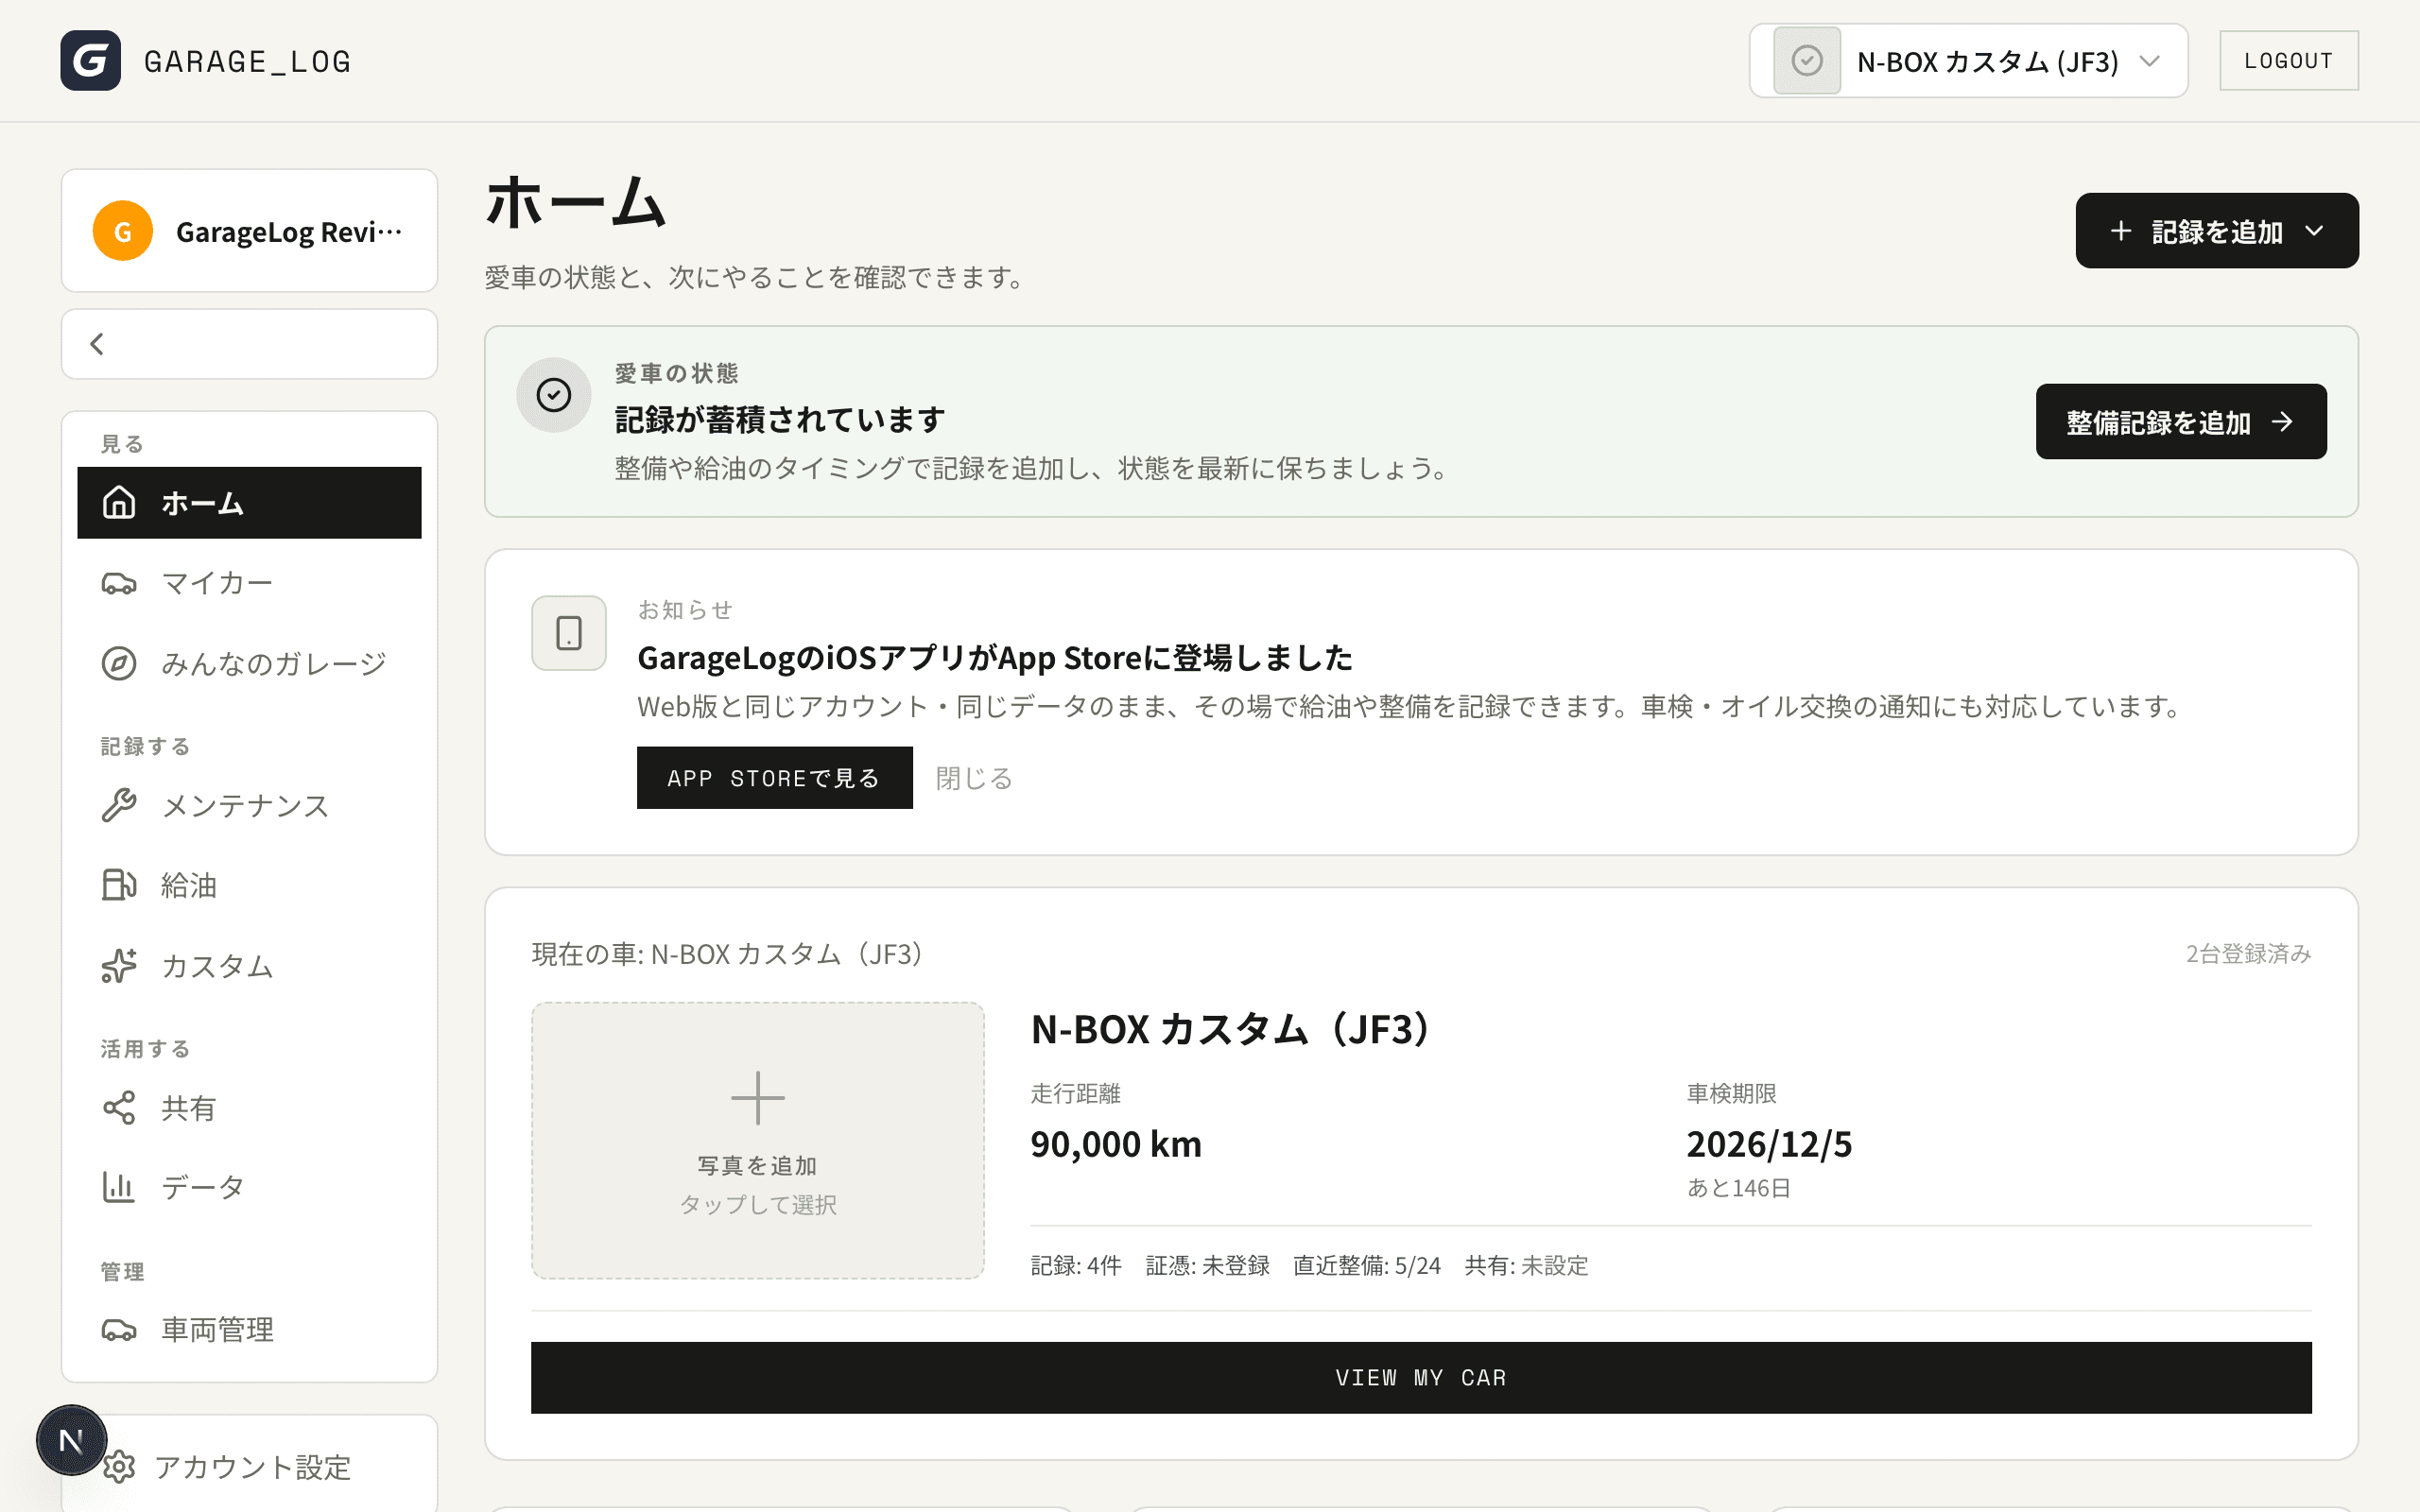
Task: Click the 車両管理 car icon
Action: pos(119,1330)
